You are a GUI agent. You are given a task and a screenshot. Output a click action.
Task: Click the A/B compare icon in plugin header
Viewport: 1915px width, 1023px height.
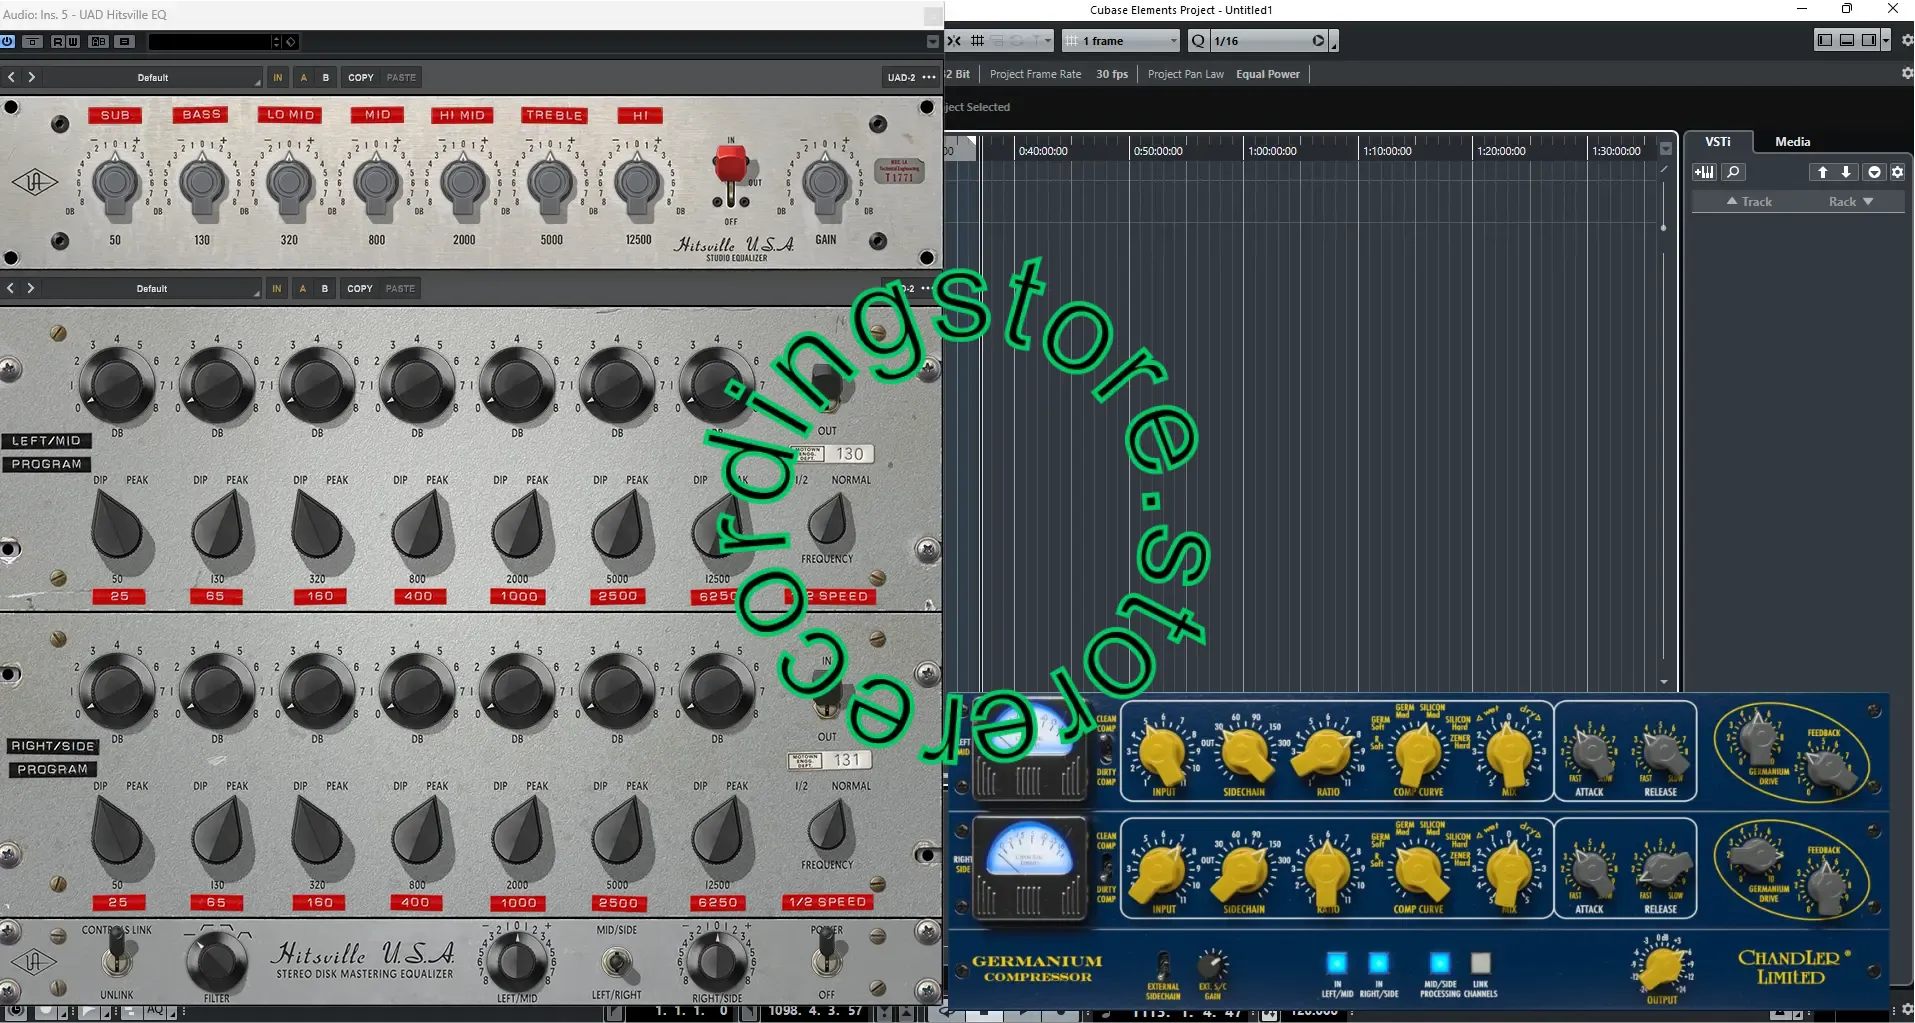click(98, 41)
